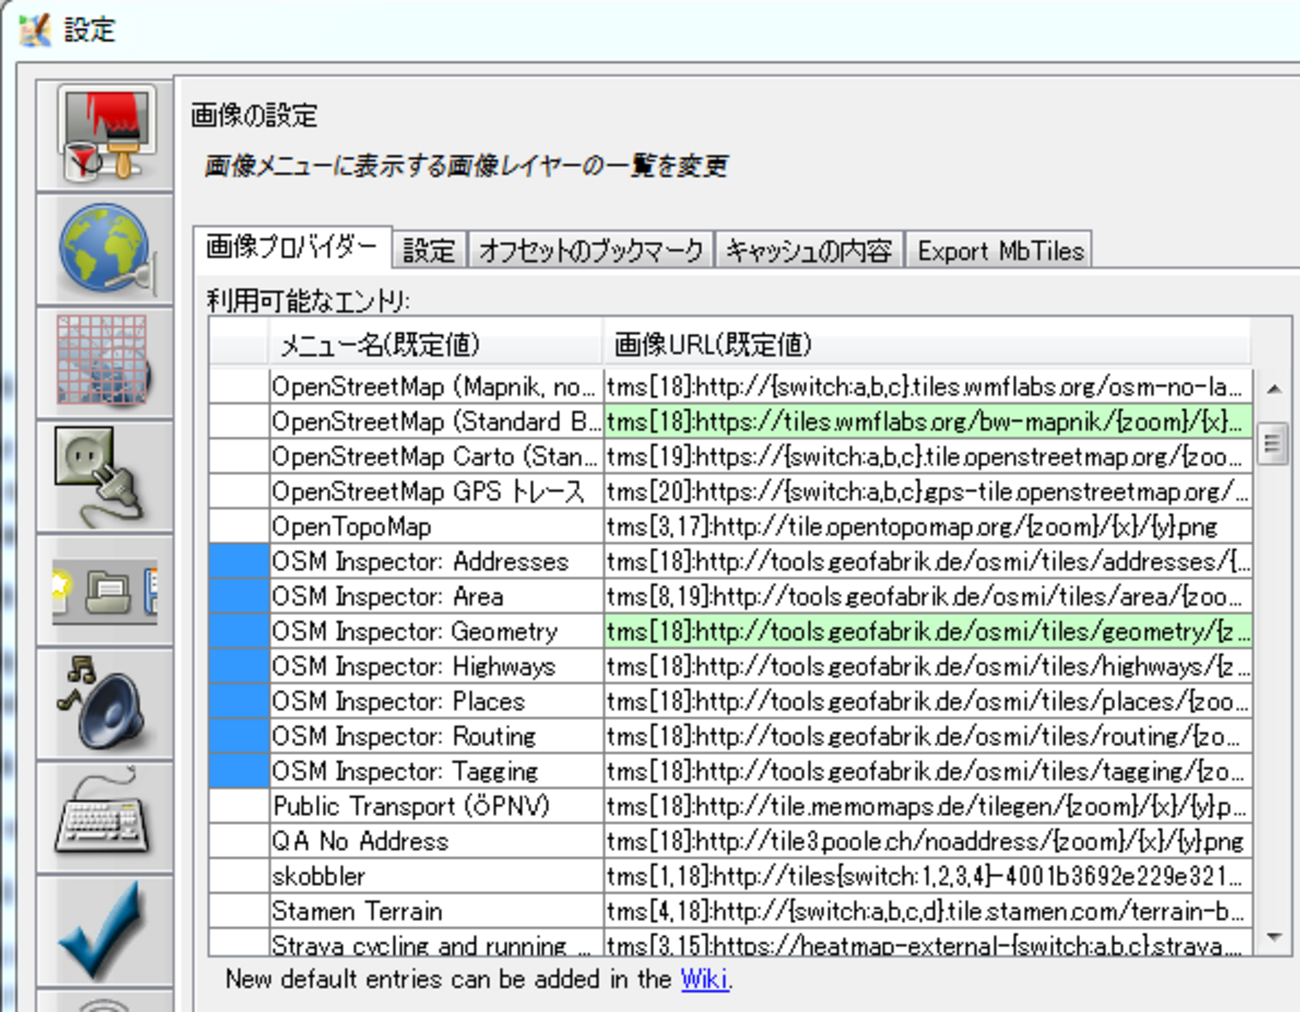
Task: Open connection settings globe icon
Action: pos(105,250)
